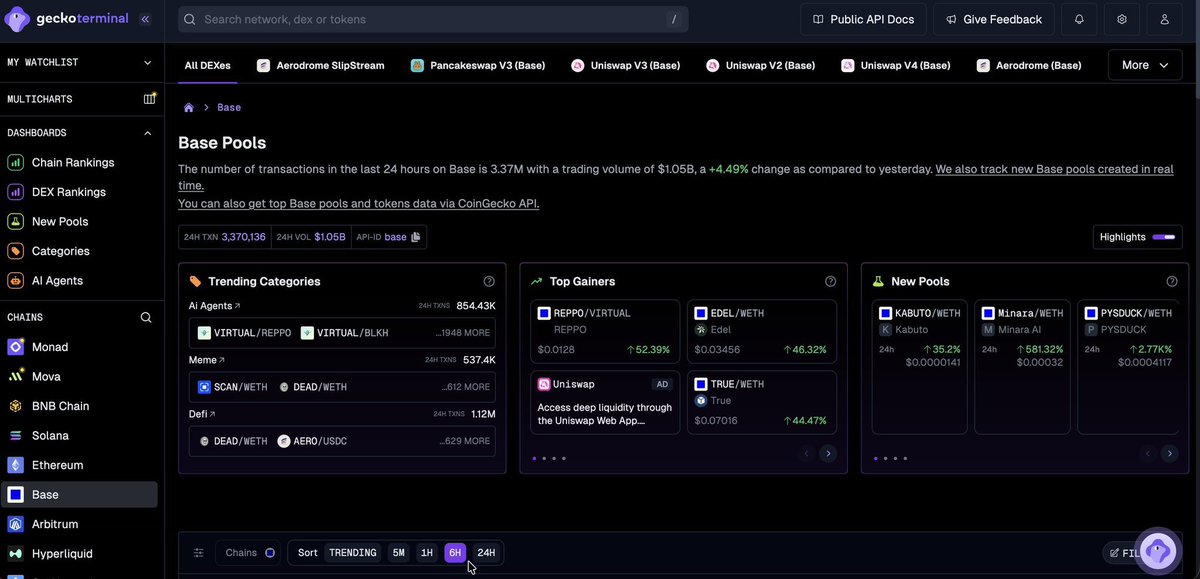The width and height of the screenshot is (1200, 579).
Task: Open Ai Agents category link
Action: point(214,306)
